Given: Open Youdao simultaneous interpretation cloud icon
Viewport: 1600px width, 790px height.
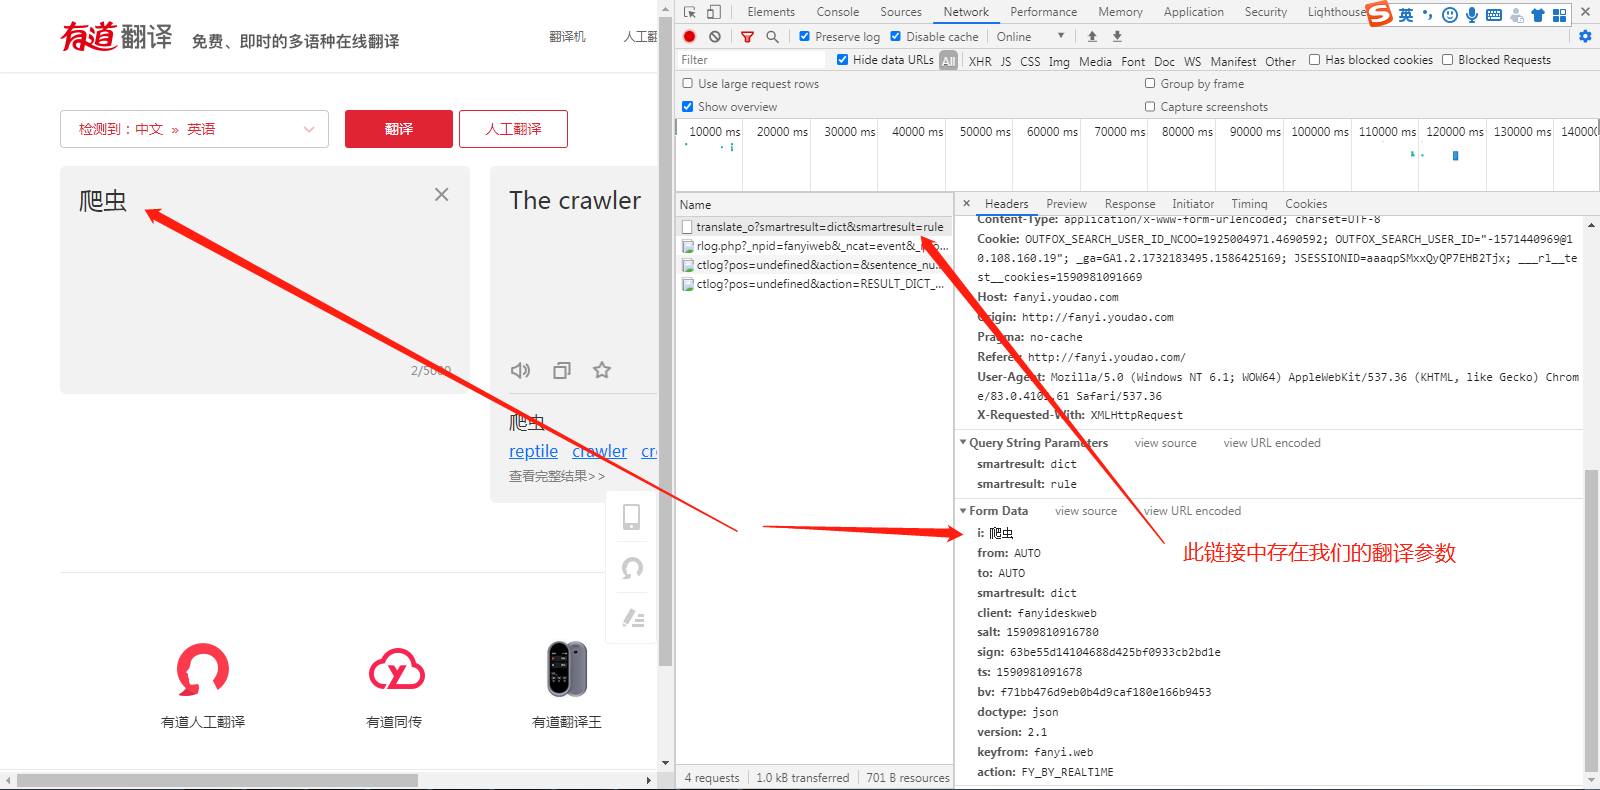Looking at the screenshot, I should click(396, 669).
